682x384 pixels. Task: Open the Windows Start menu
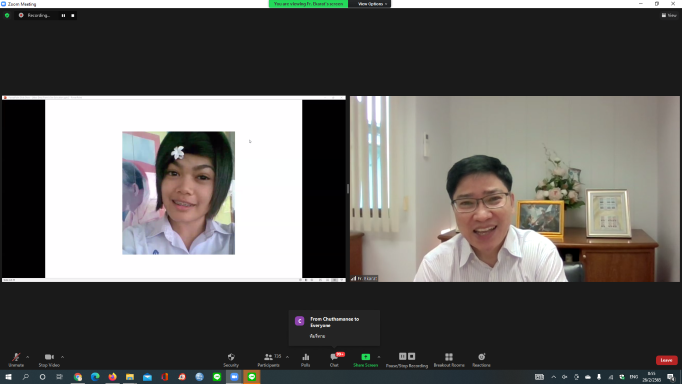(8, 377)
